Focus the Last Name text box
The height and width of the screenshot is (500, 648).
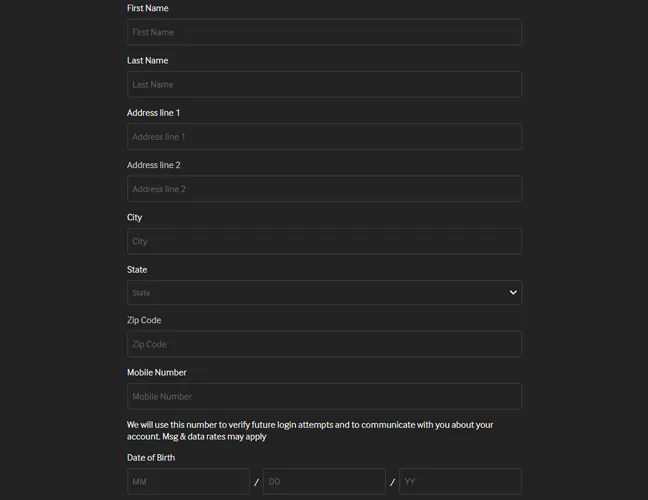pyautogui.click(x=324, y=84)
